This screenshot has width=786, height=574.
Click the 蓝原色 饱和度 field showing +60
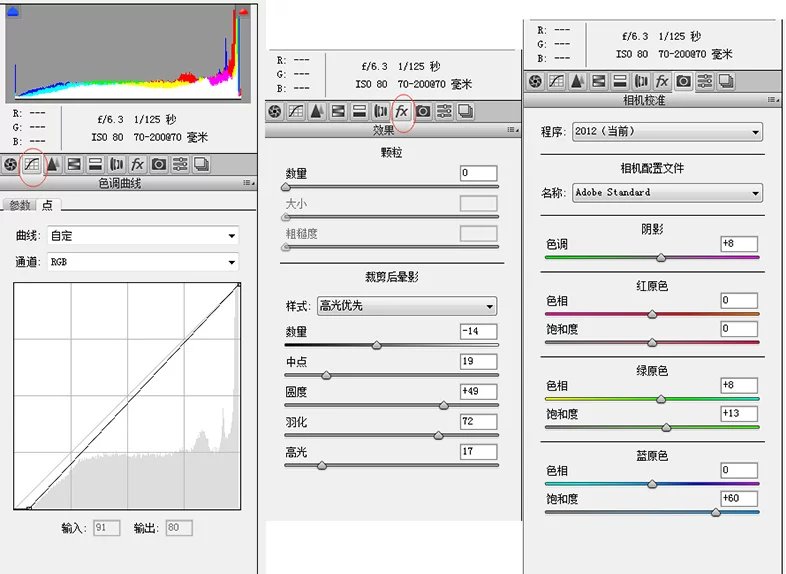coord(739,498)
